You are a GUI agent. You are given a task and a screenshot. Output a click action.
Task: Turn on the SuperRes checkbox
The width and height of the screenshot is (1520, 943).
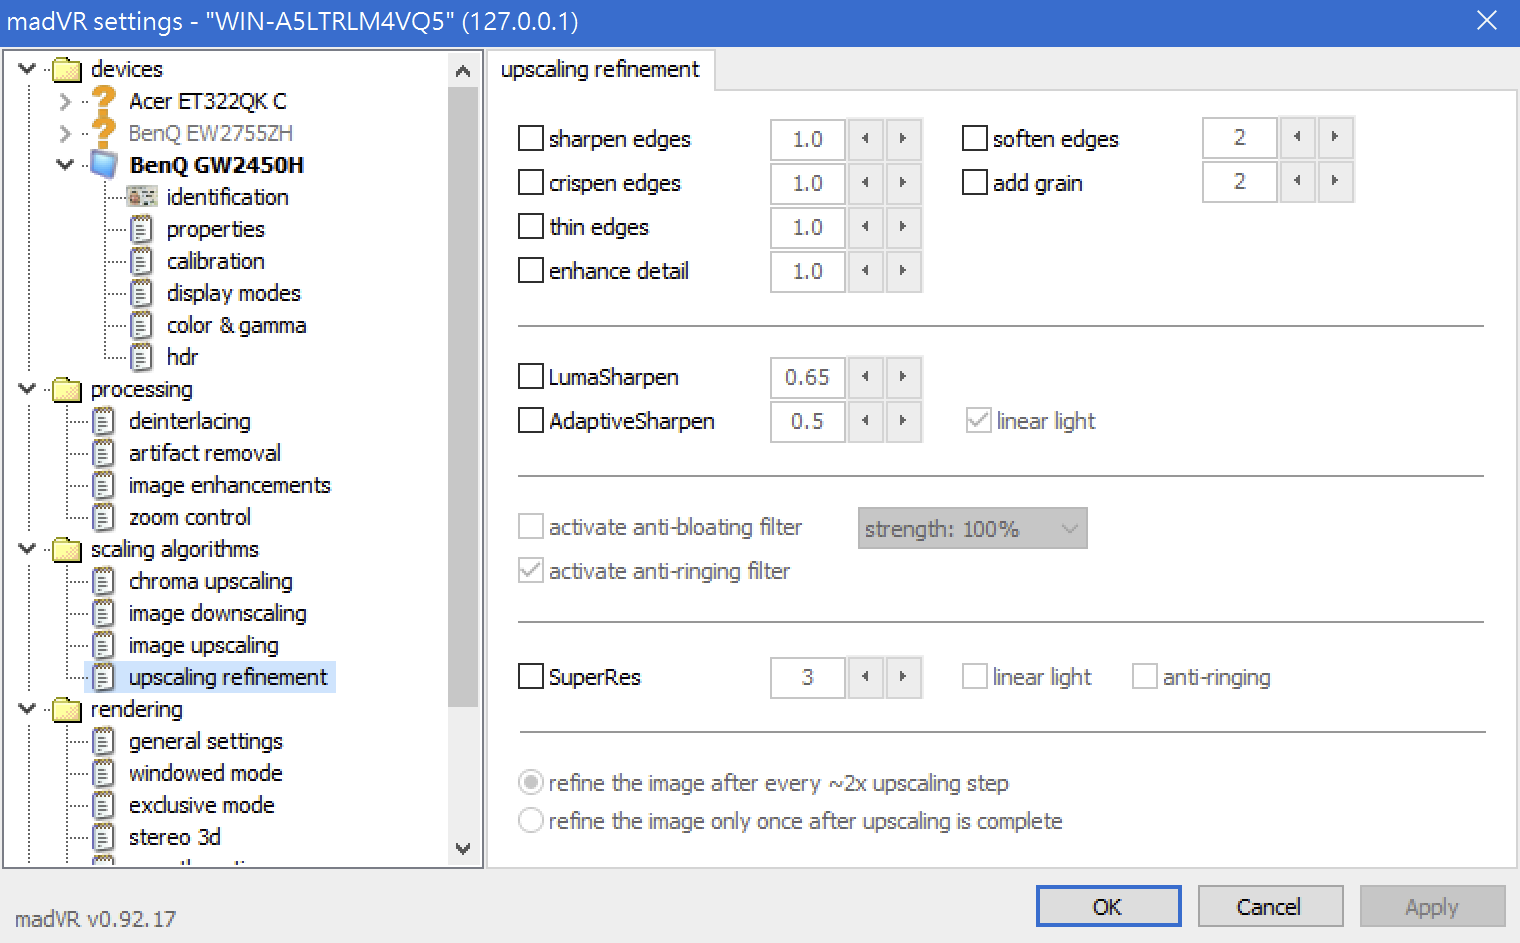pyautogui.click(x=531, y=676)
